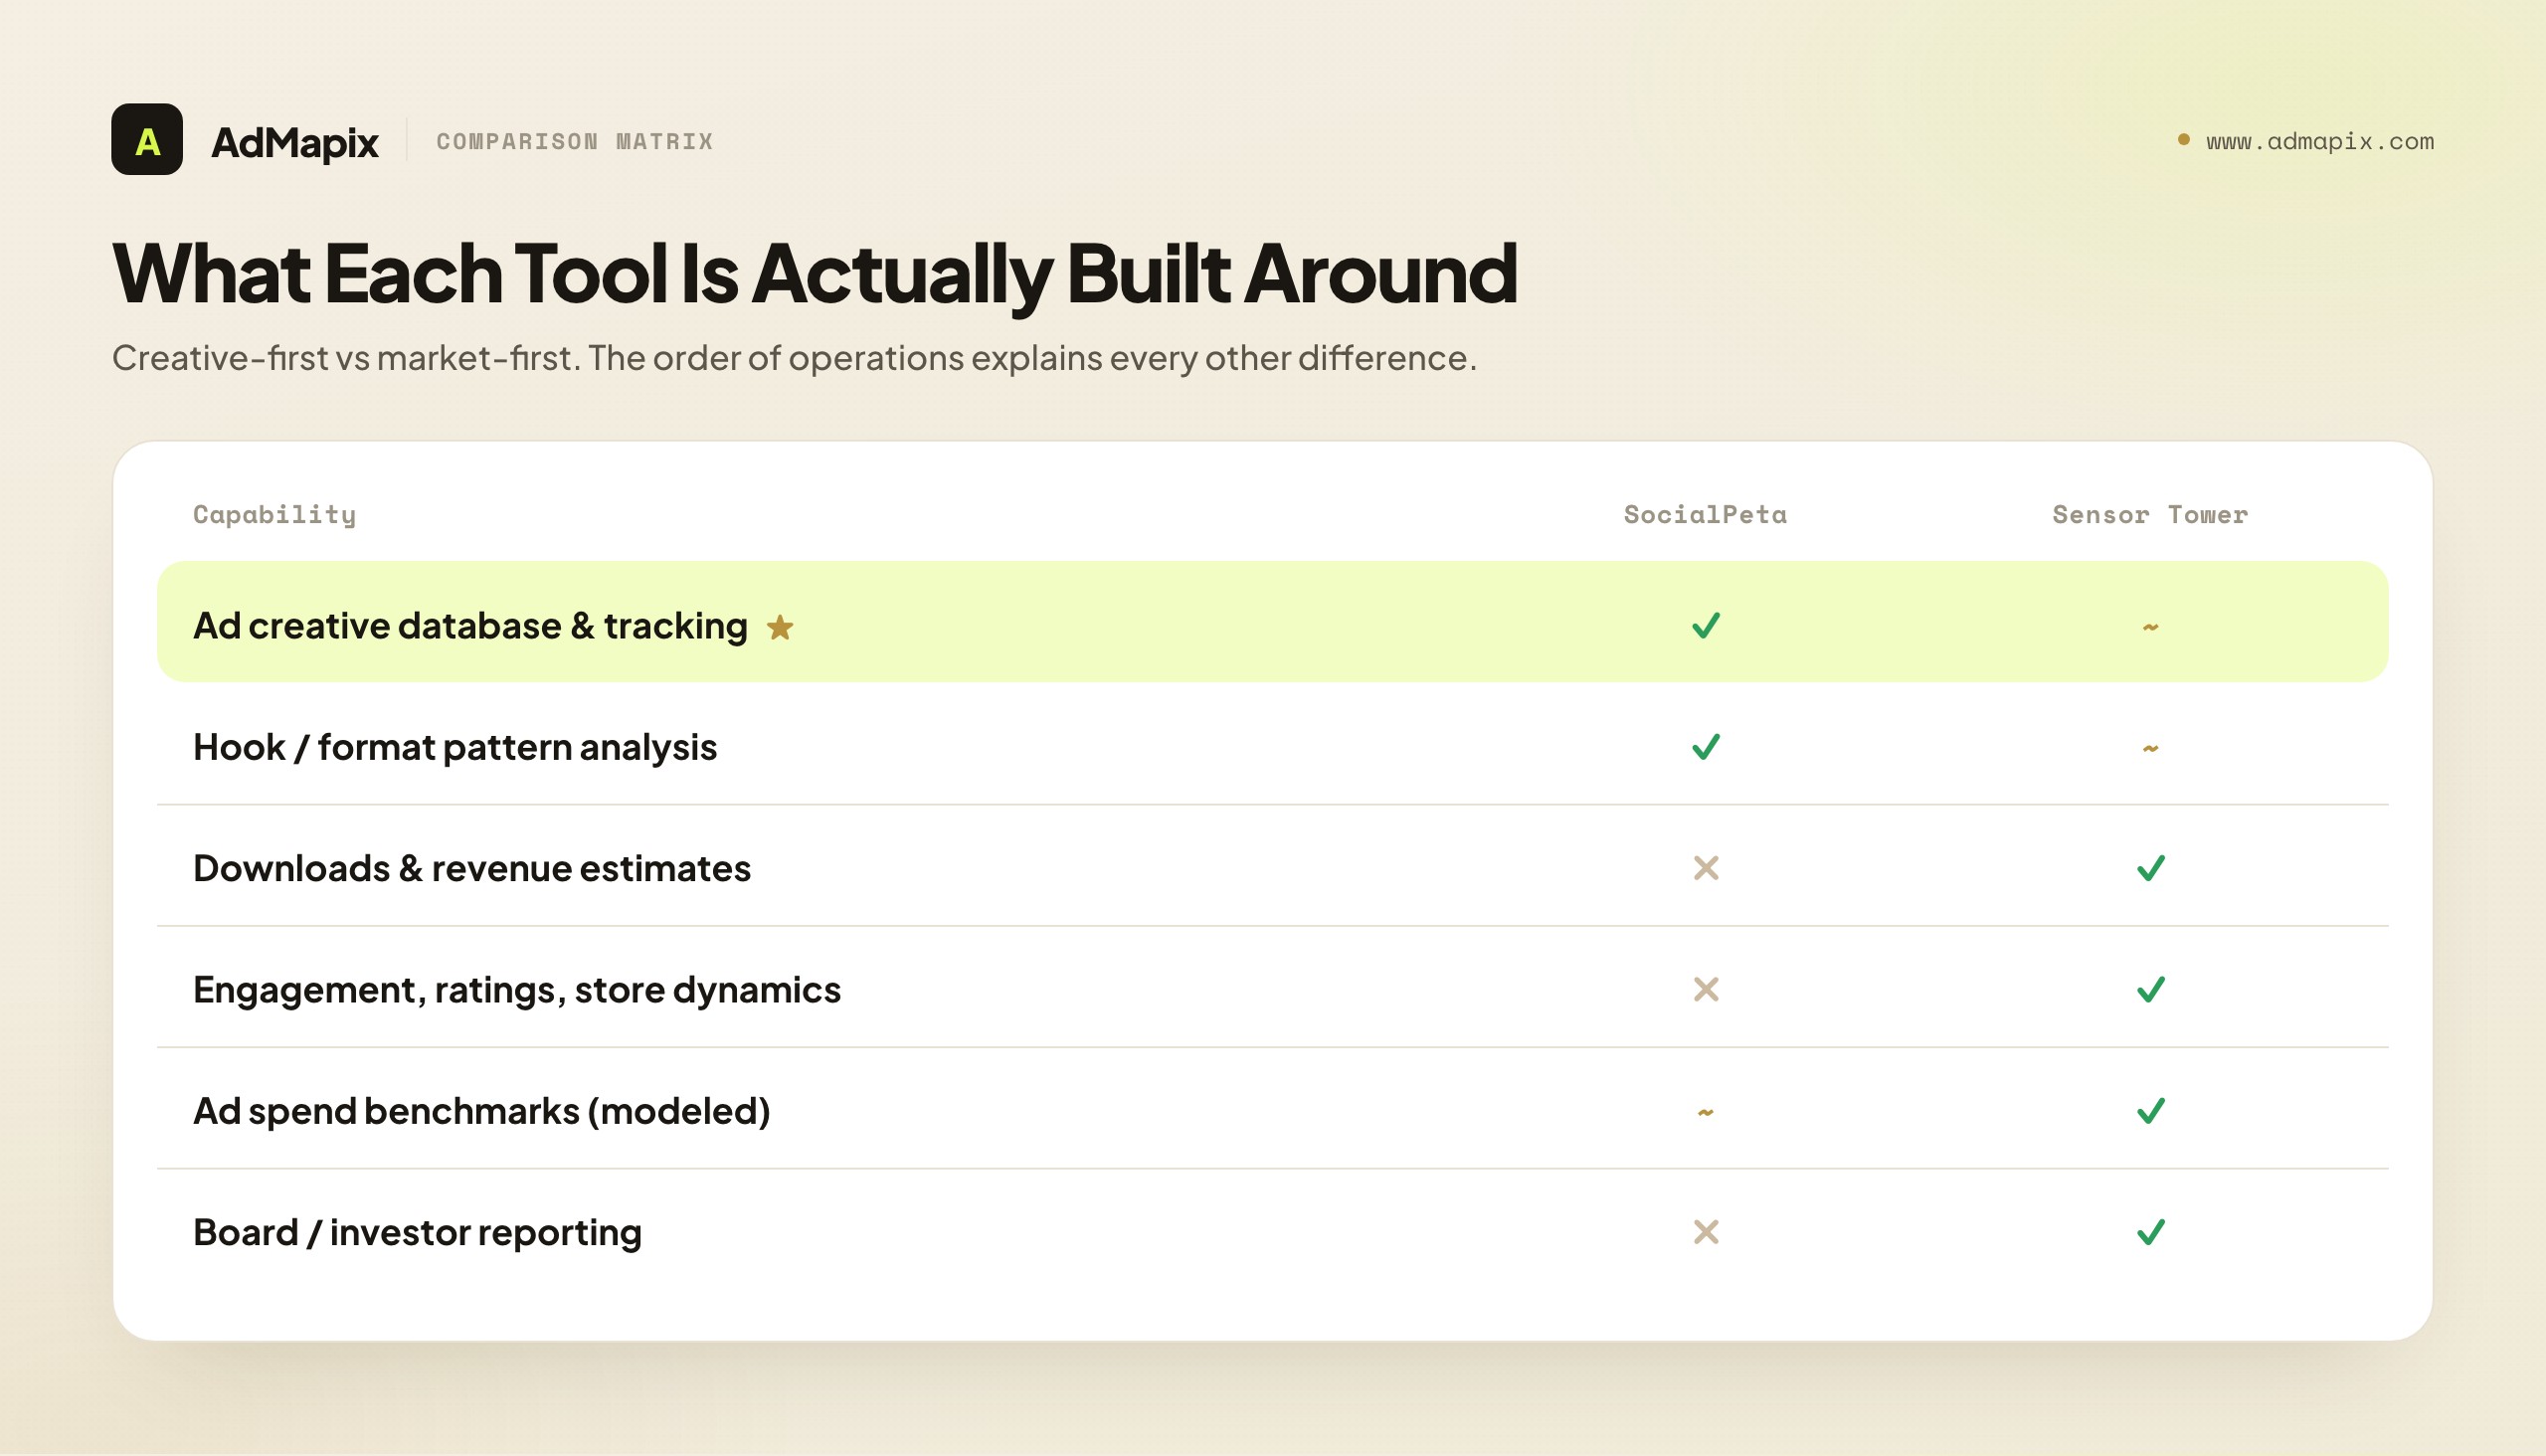Click the Creative-first vs market-first subtitle
This screenshot has height=1456, width=2546.
[x=794, y=357]
